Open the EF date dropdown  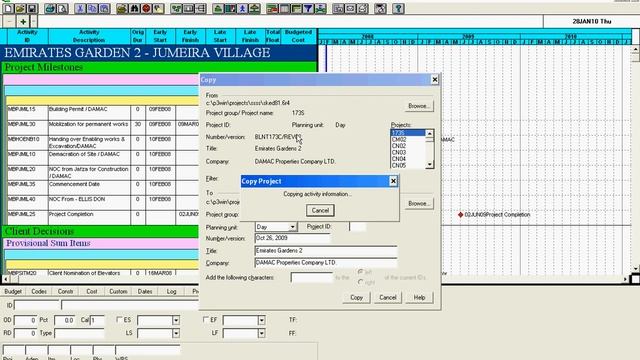click(x=261, y=320)
